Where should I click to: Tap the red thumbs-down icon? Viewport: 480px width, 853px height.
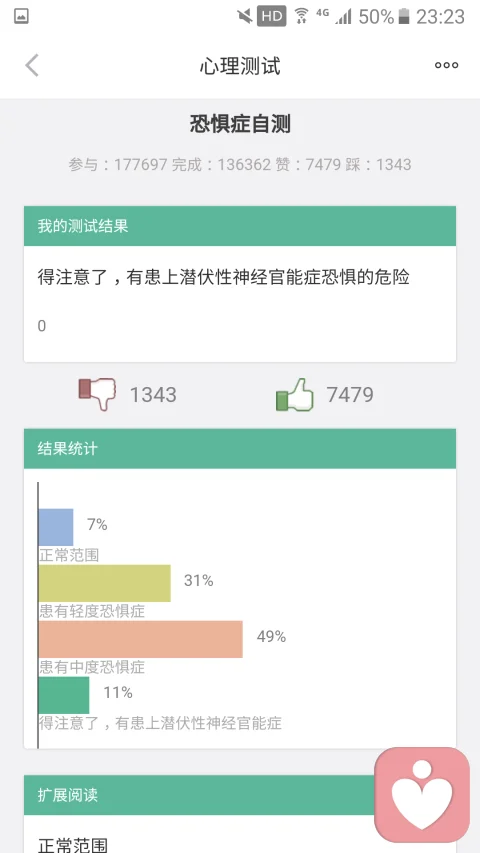point(97,394)
